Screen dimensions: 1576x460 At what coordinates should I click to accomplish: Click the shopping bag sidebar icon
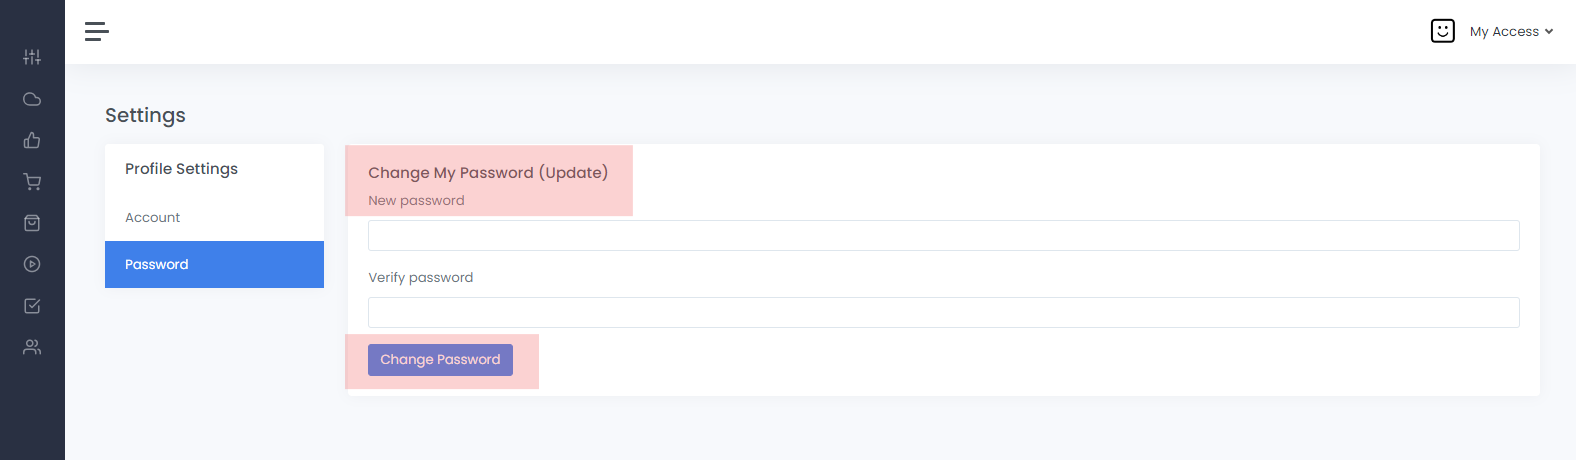coord(32,223)
